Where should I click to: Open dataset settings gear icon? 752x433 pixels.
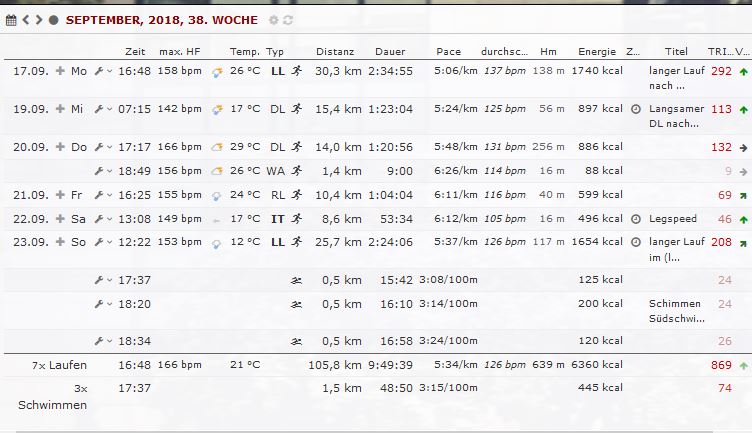click(x=273, y=20)
